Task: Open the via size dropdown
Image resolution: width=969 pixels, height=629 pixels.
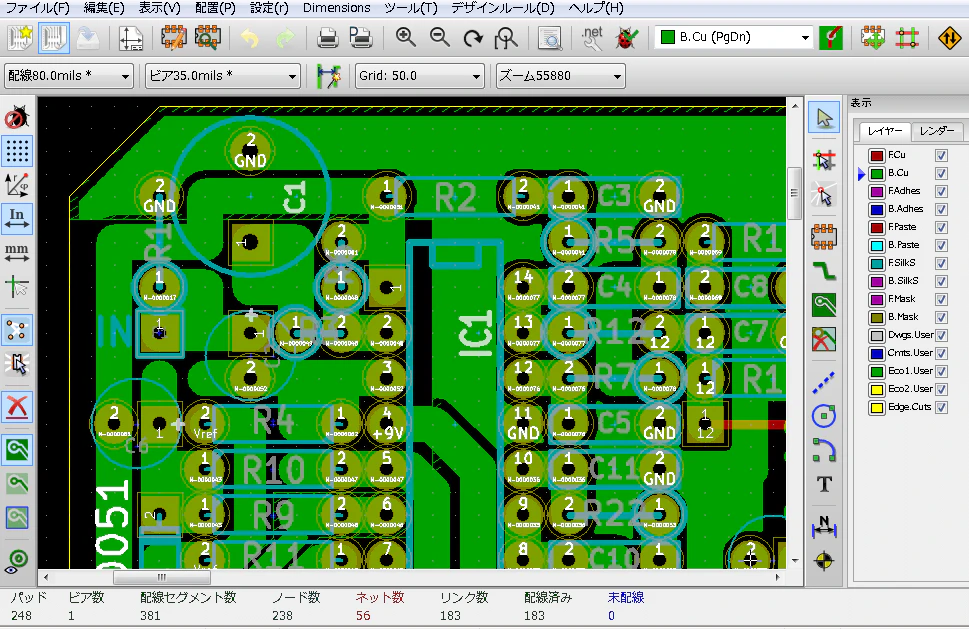Action: pyautogui.click(x=223, y=76)
